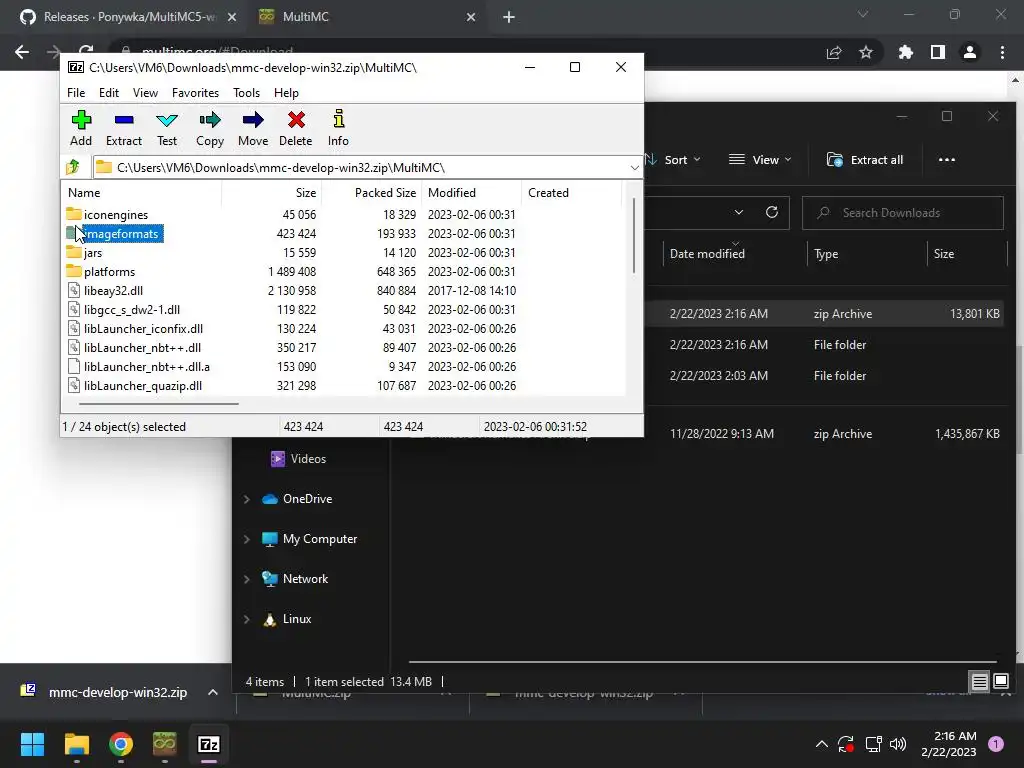Expand the Linux tree node

pyautogui.click(x=246, y=619)
